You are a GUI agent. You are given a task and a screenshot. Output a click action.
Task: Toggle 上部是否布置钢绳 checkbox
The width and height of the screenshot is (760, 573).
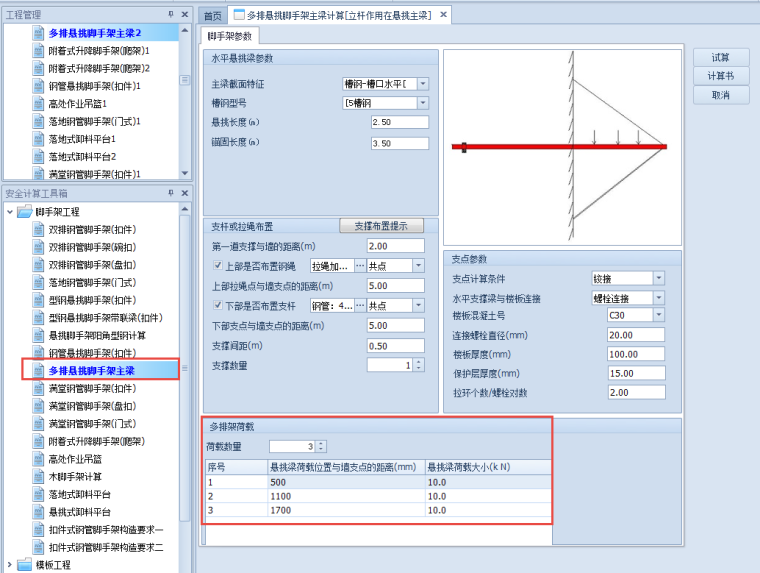[x=218, y=266]
